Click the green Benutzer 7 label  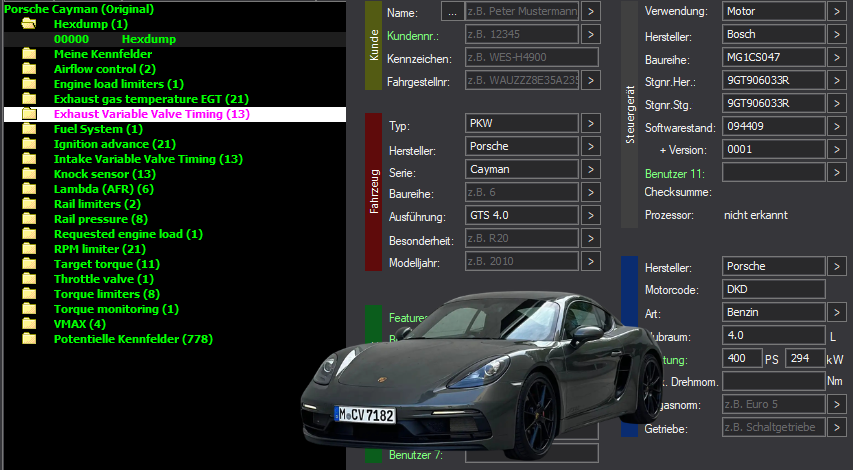[416, 455]
